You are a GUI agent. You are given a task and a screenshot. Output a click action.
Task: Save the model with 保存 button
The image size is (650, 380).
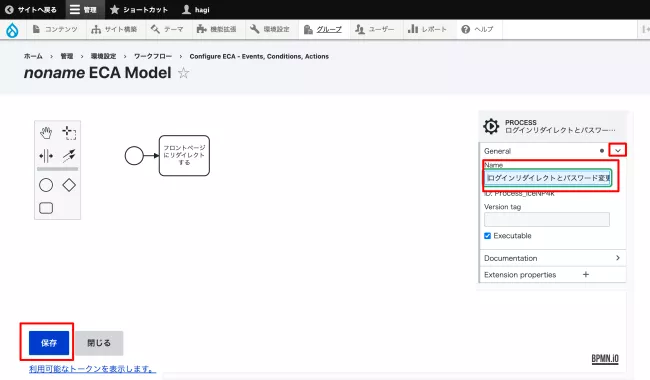tap(49, 343)
